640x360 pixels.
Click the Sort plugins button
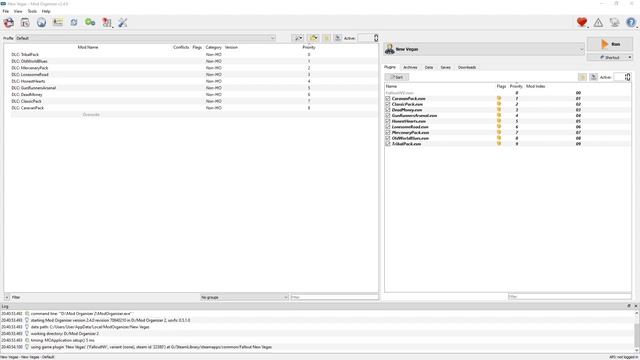click(397, 77)
